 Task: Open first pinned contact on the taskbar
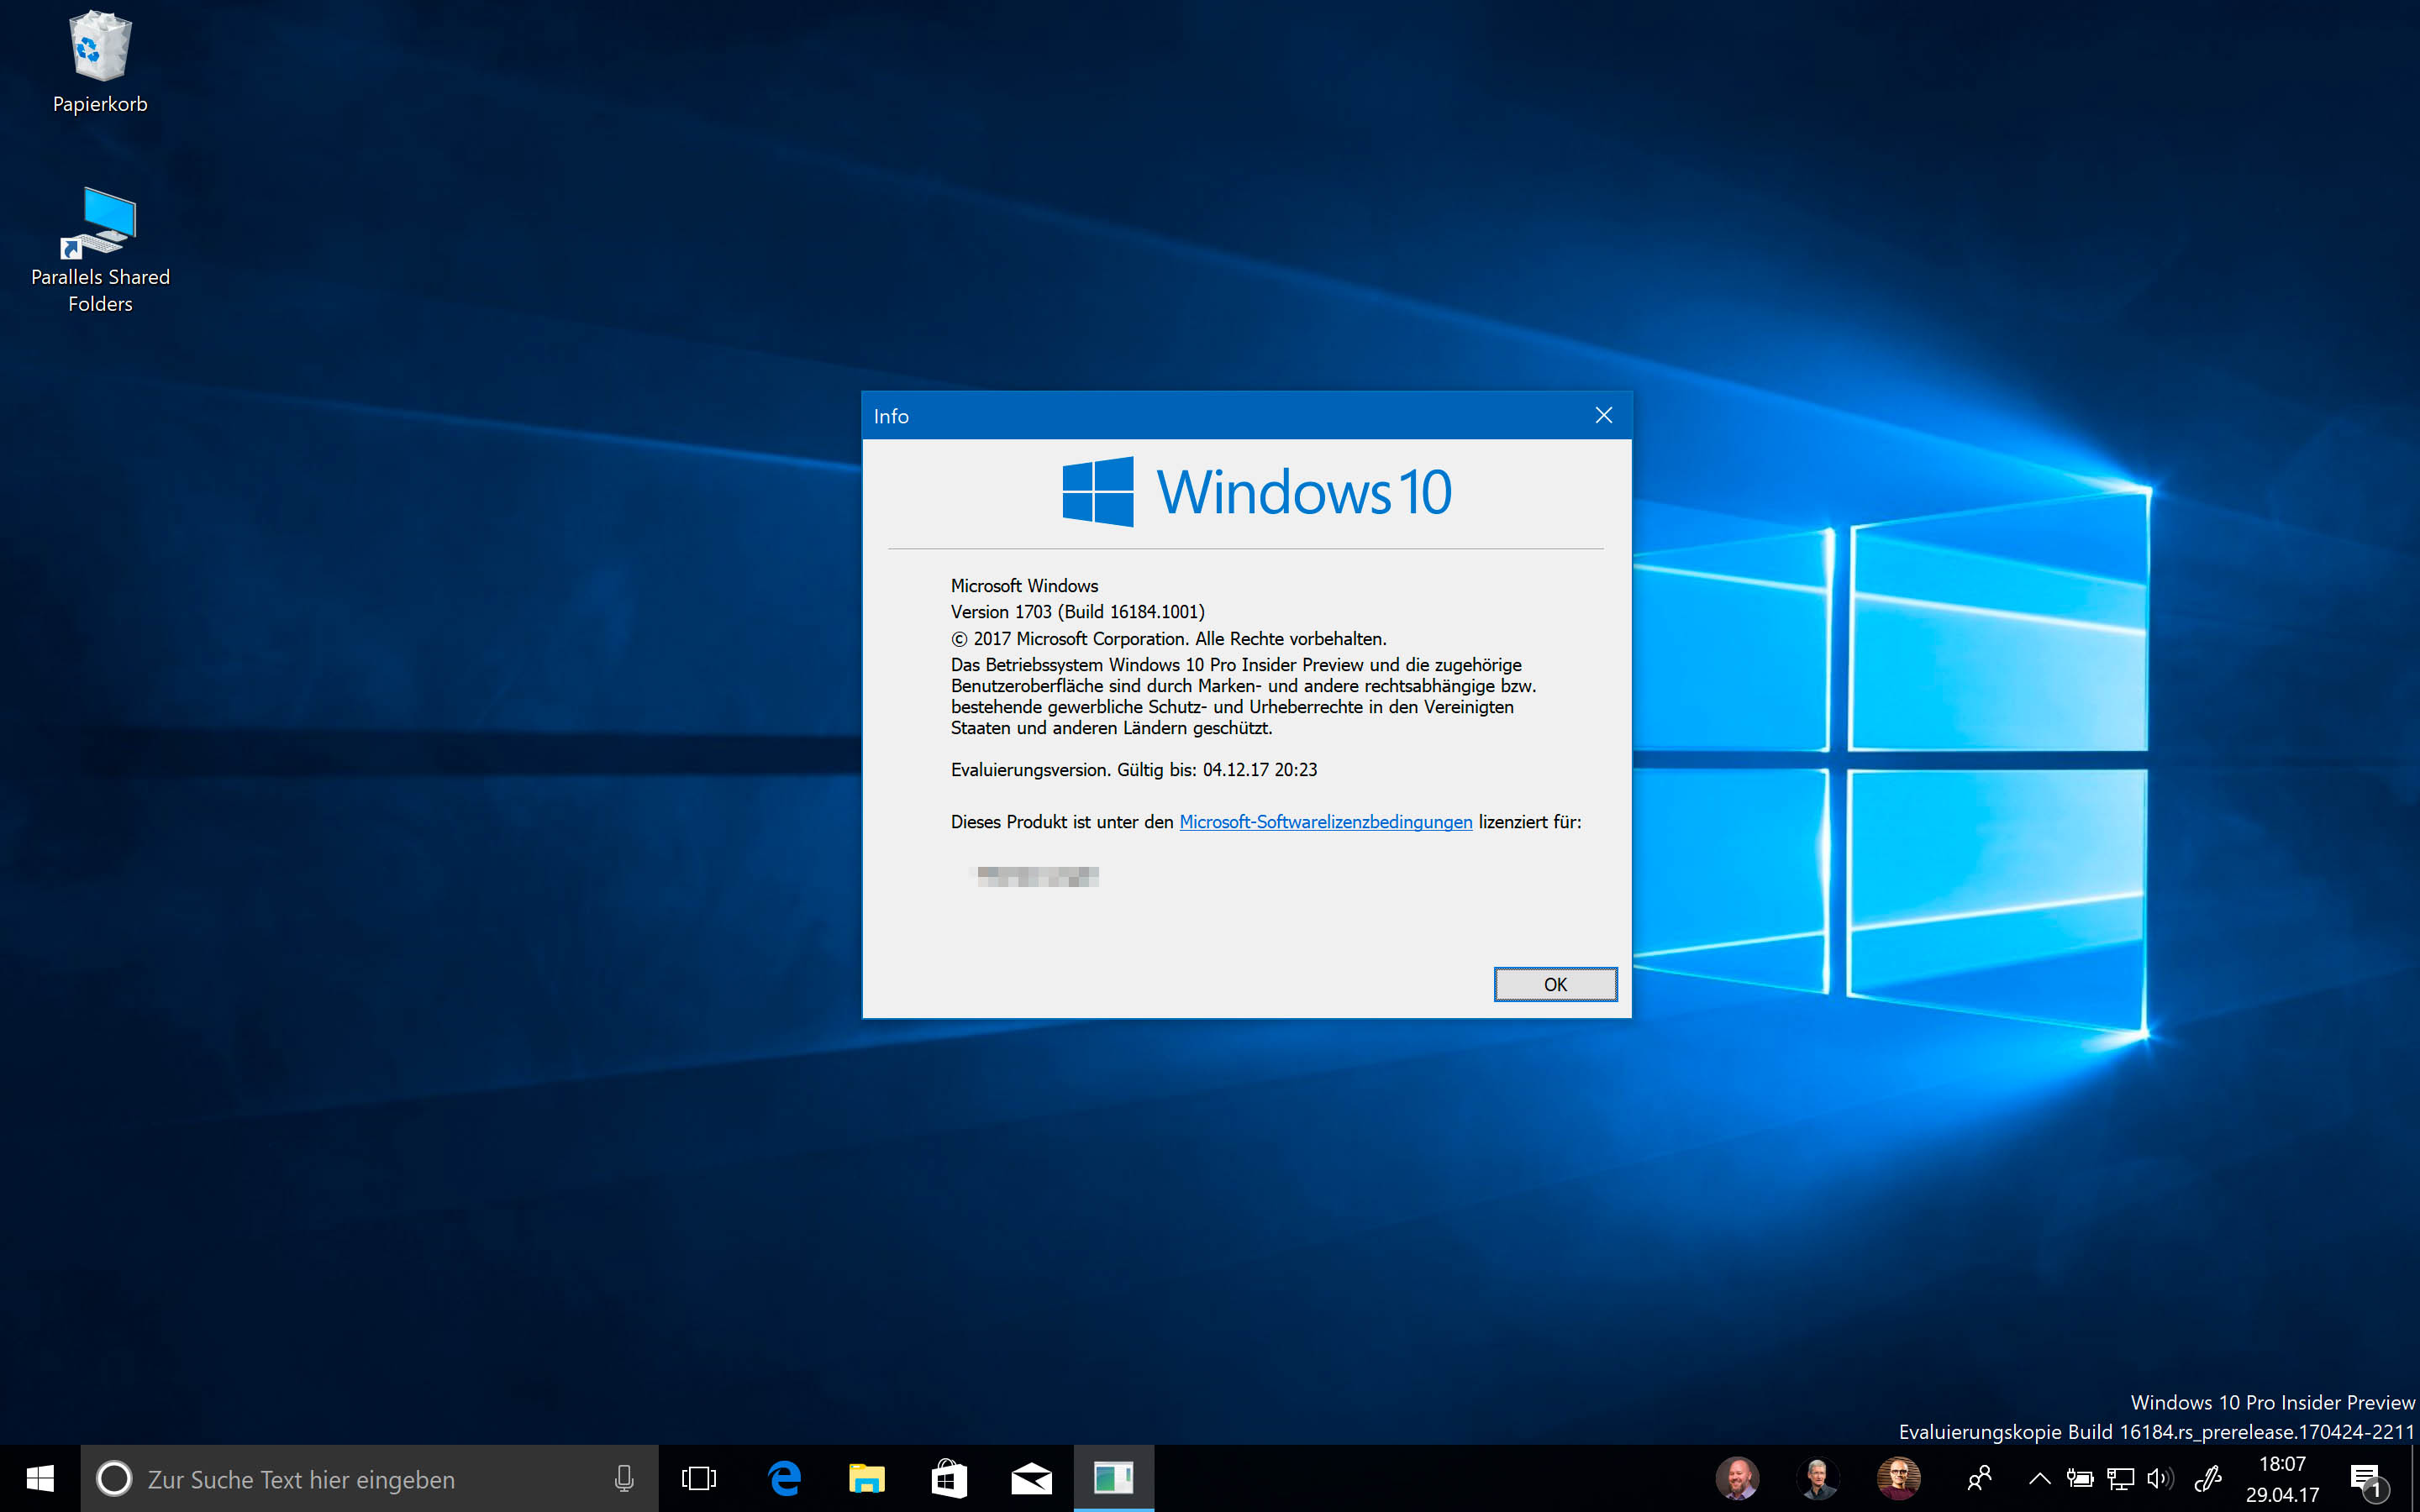click(x=1738, y=1478)
